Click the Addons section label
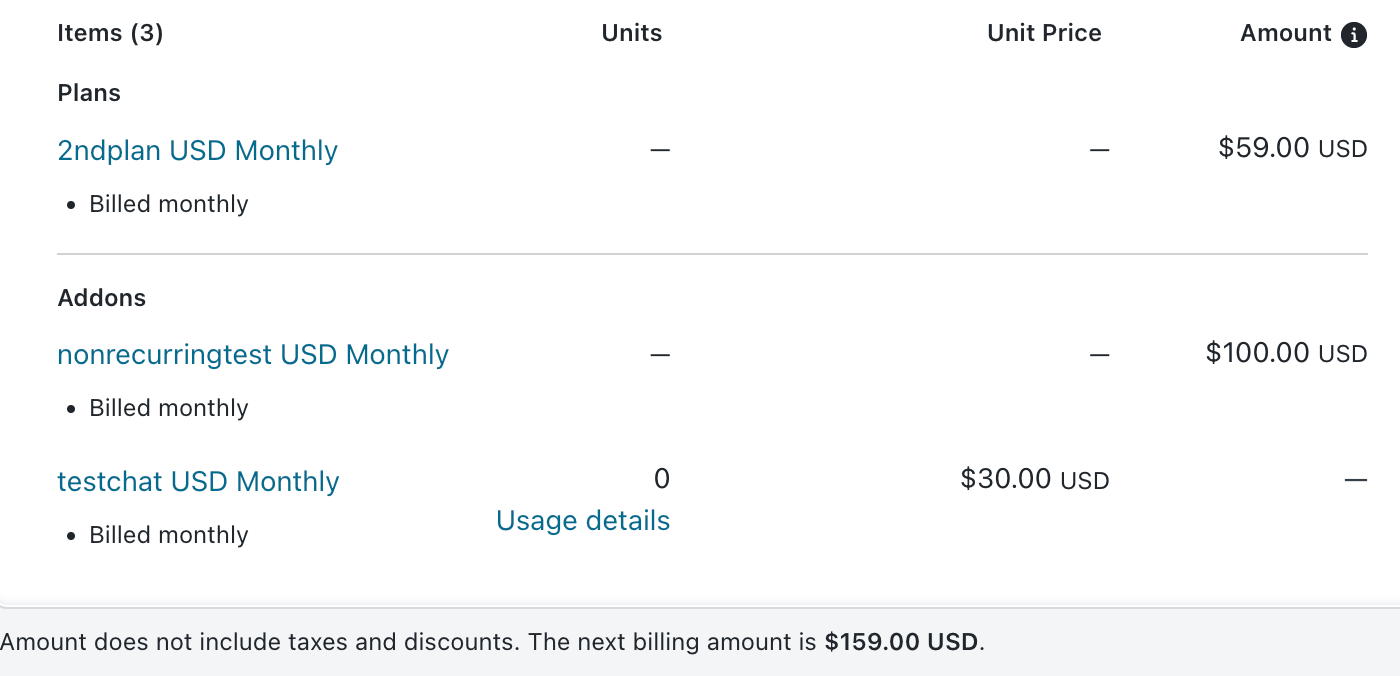Screen dimensions: 1400x676 [102, 298]
